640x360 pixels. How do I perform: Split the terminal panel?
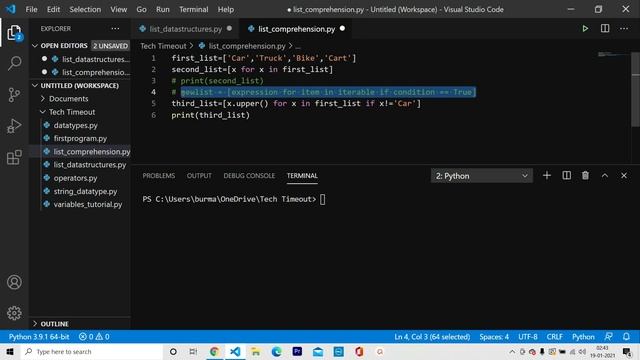pyautogui.click(x=567, y=176)
